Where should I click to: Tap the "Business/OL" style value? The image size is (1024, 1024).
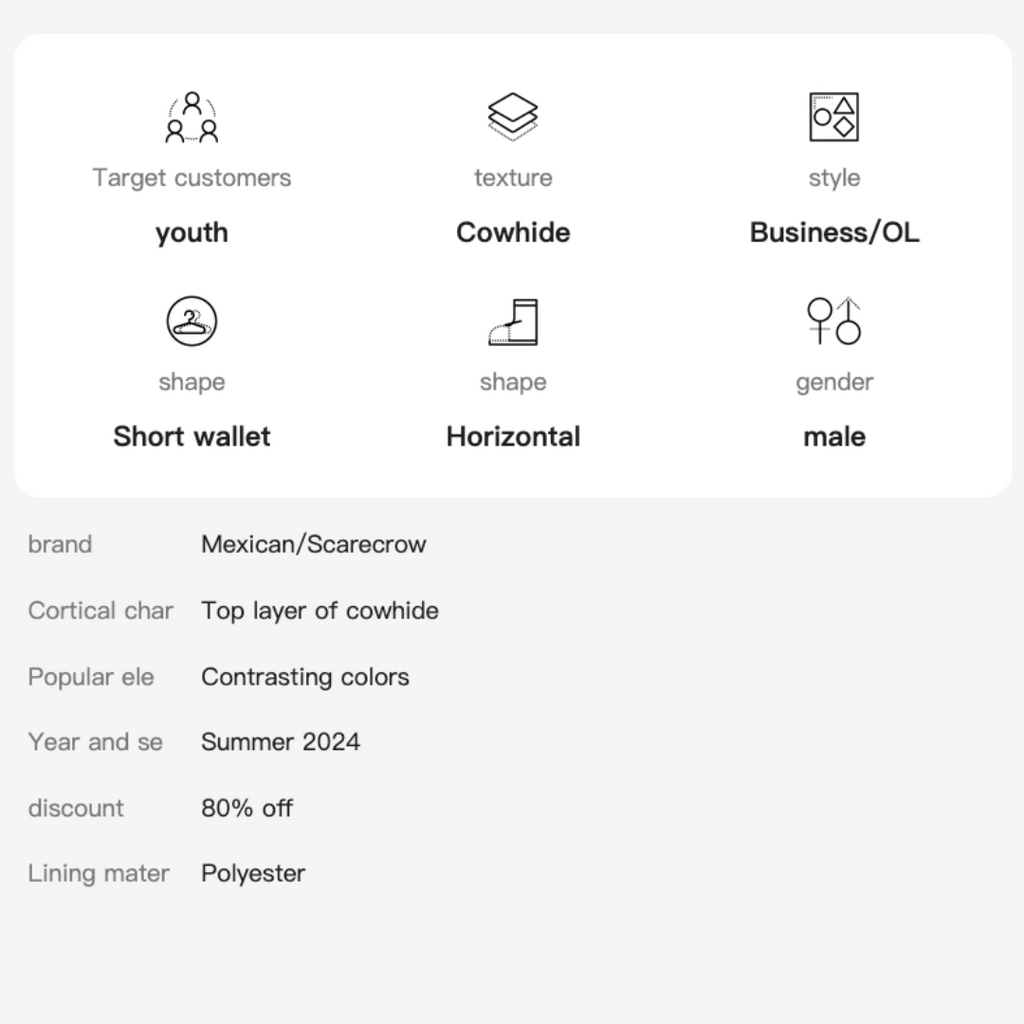(834, 233)
